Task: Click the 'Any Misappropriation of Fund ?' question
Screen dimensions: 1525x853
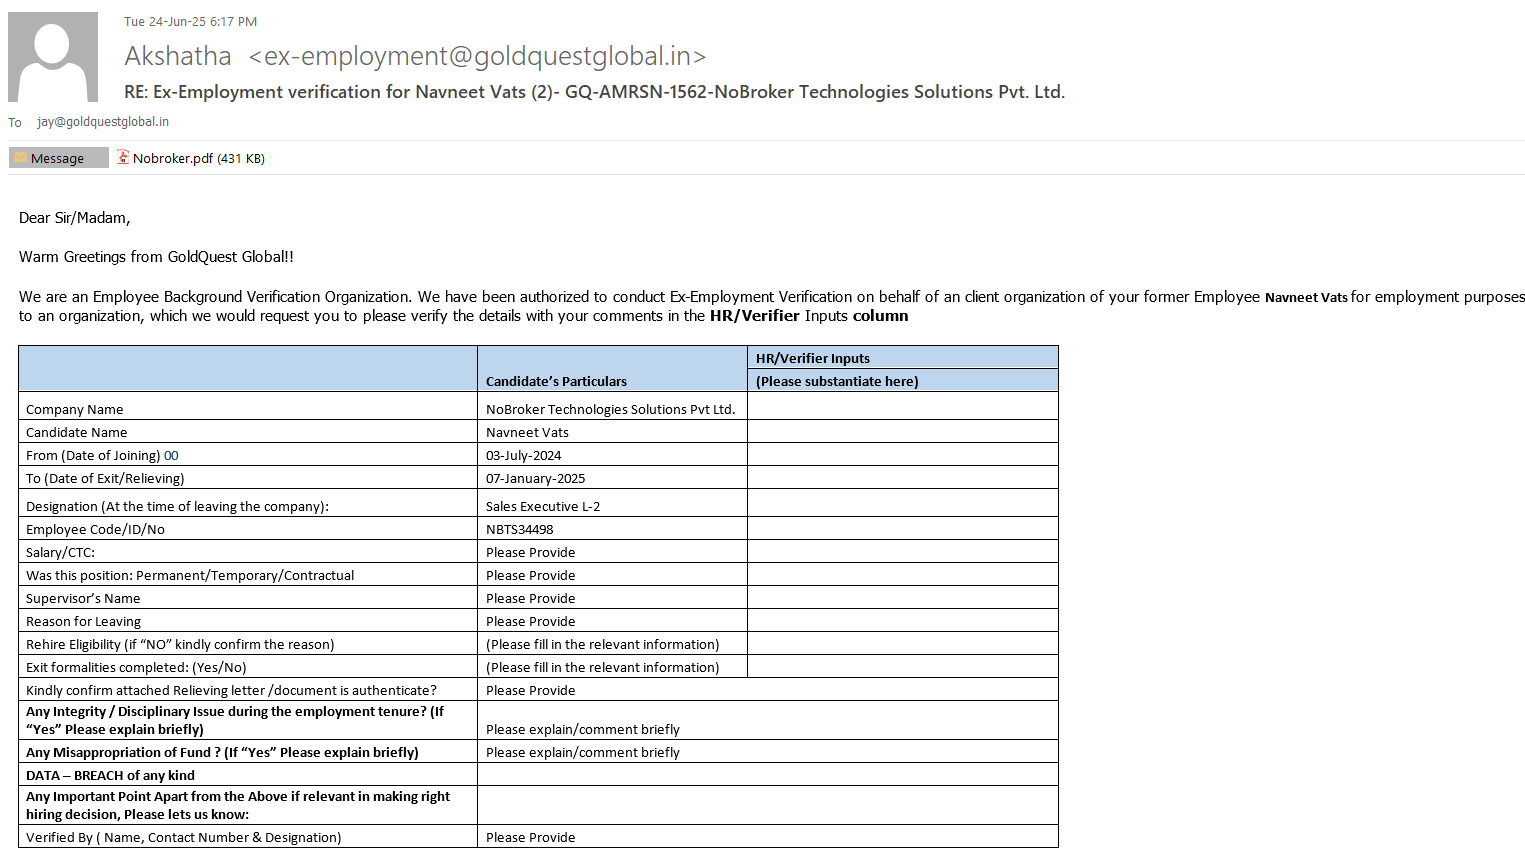Action: tap(222, 752)
